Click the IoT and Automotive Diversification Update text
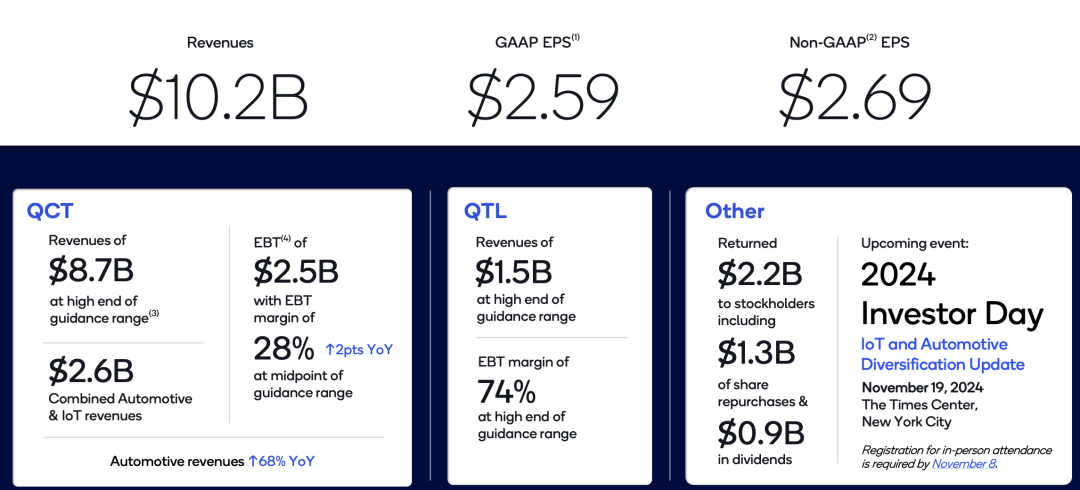The height and width of the screenshot is (490, 1080). [x=943, y=354]
